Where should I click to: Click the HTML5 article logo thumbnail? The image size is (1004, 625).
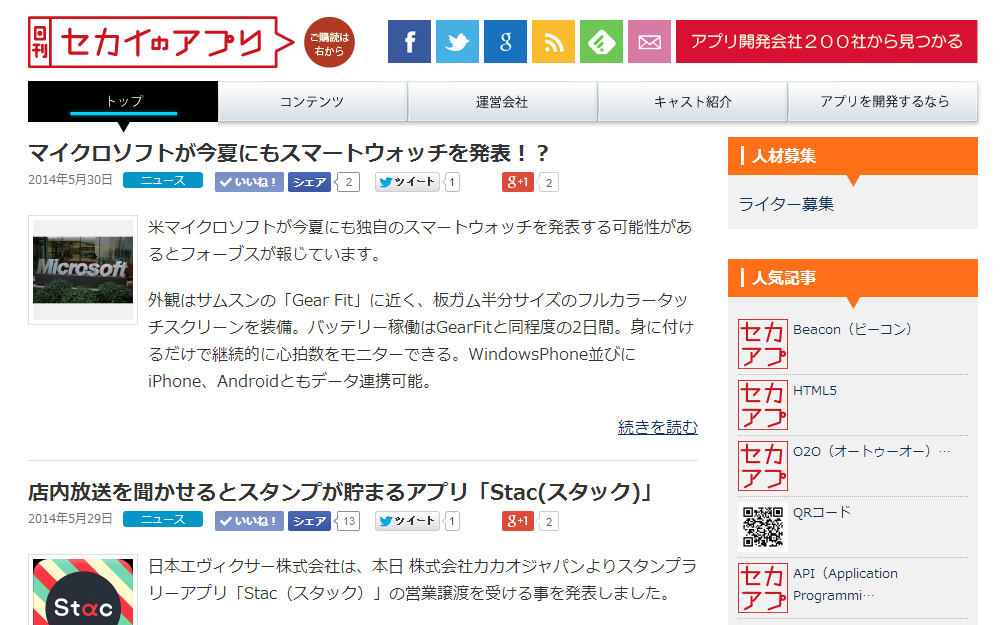click(x=763, y=405)
